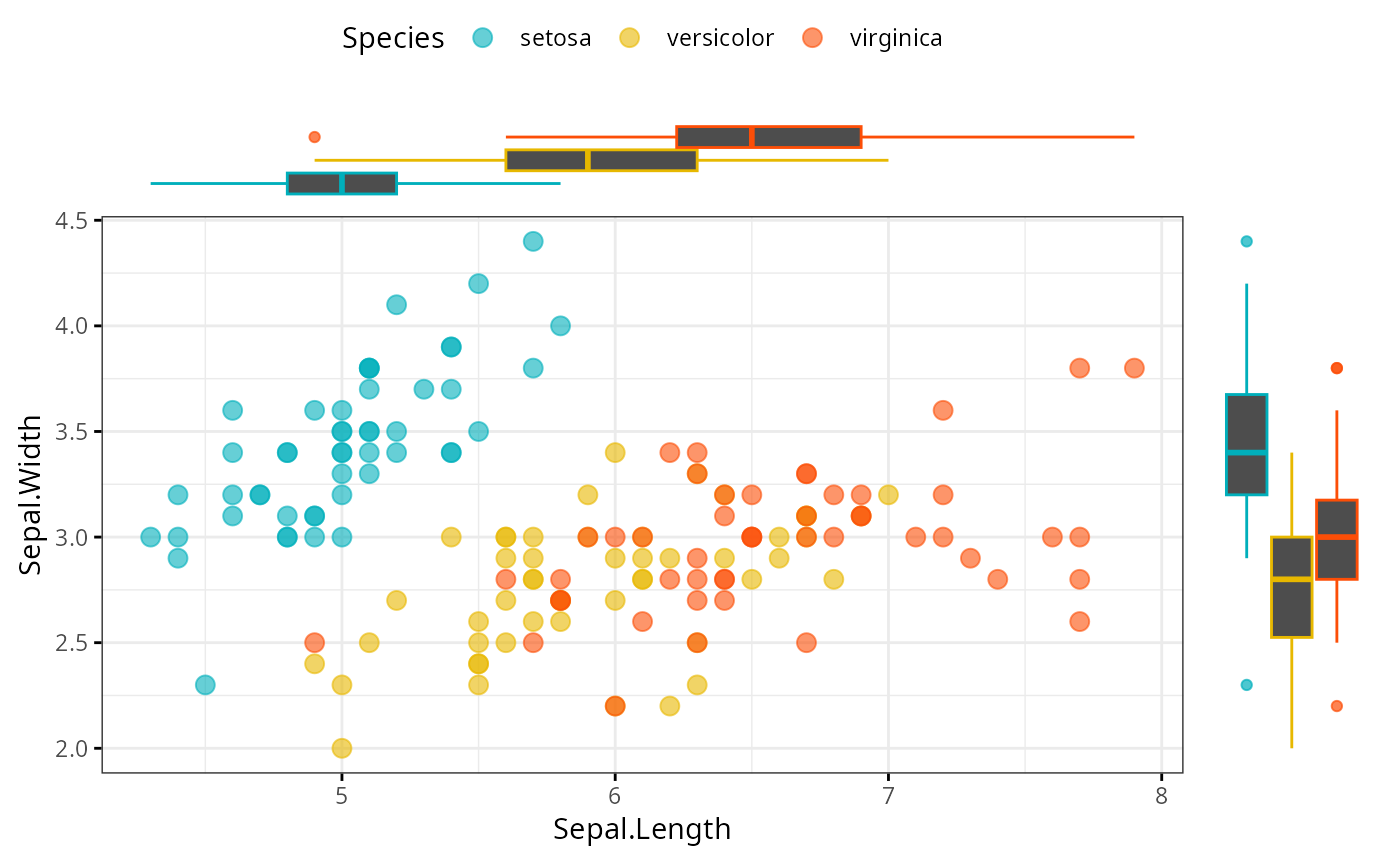Image resolution: width=1400 pixels, height=866 pixels.
Task: Click the upper teal outlier in the right margin
Action: pos(1246,241)
